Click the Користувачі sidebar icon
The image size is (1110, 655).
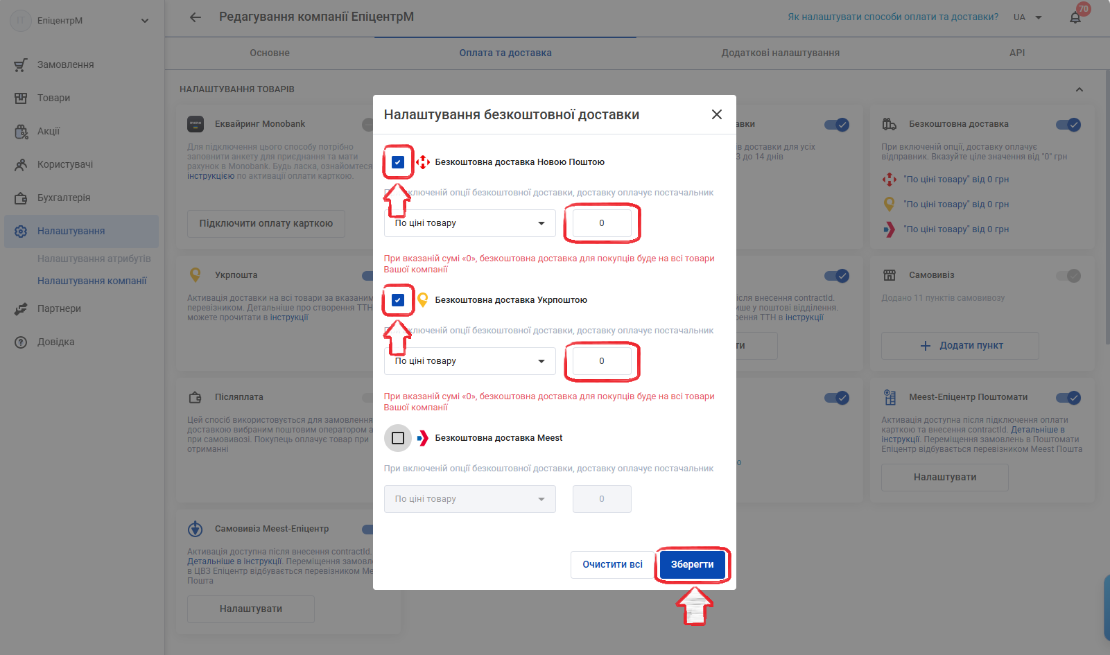[x=21, y=164]
